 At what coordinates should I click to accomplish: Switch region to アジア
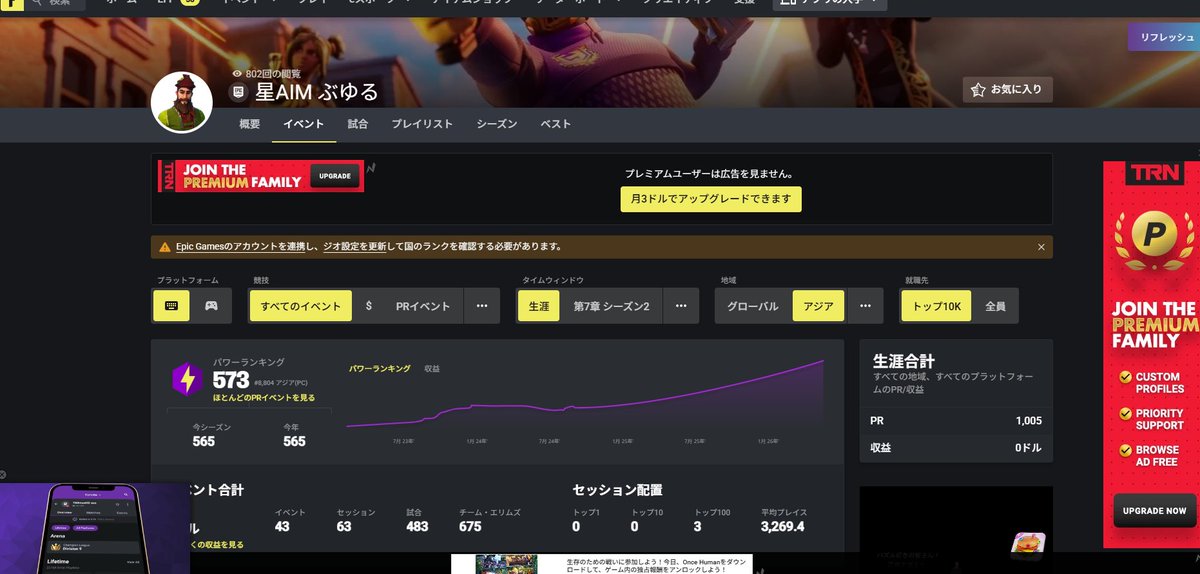tap(818, 306)
